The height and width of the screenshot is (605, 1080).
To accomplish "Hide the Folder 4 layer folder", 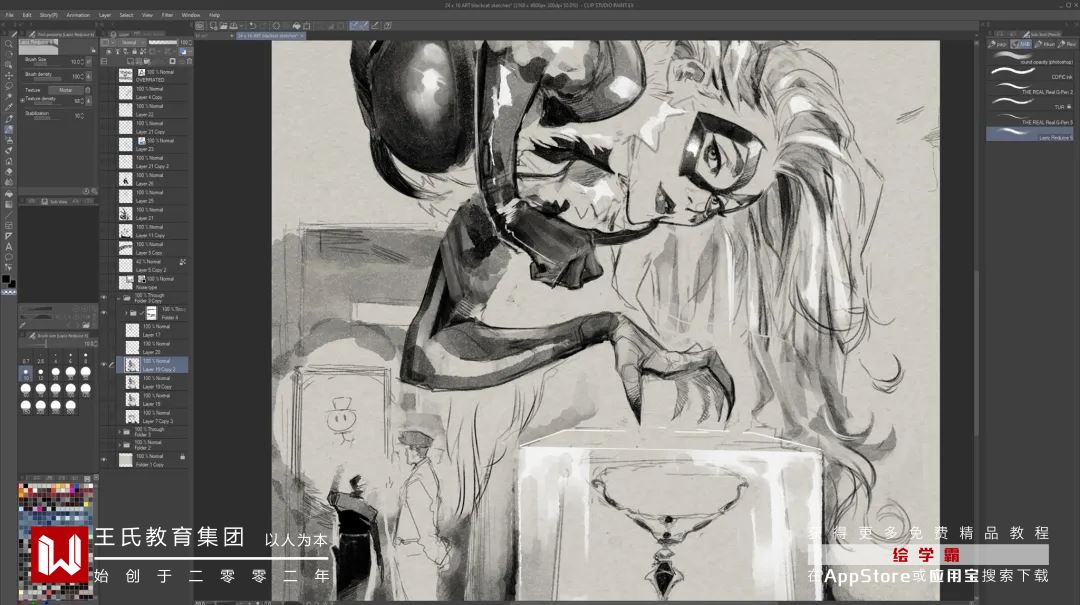I will tap(103, 312).
